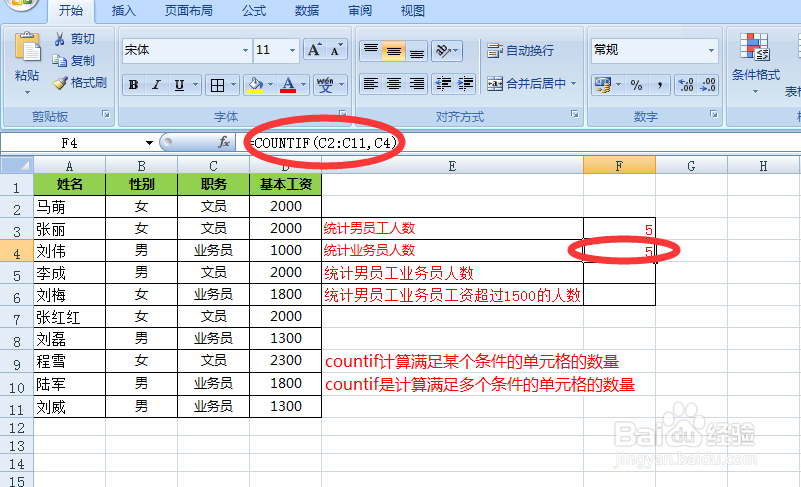Click the Cut (剪切) scissors icon

tap(60, 39)
